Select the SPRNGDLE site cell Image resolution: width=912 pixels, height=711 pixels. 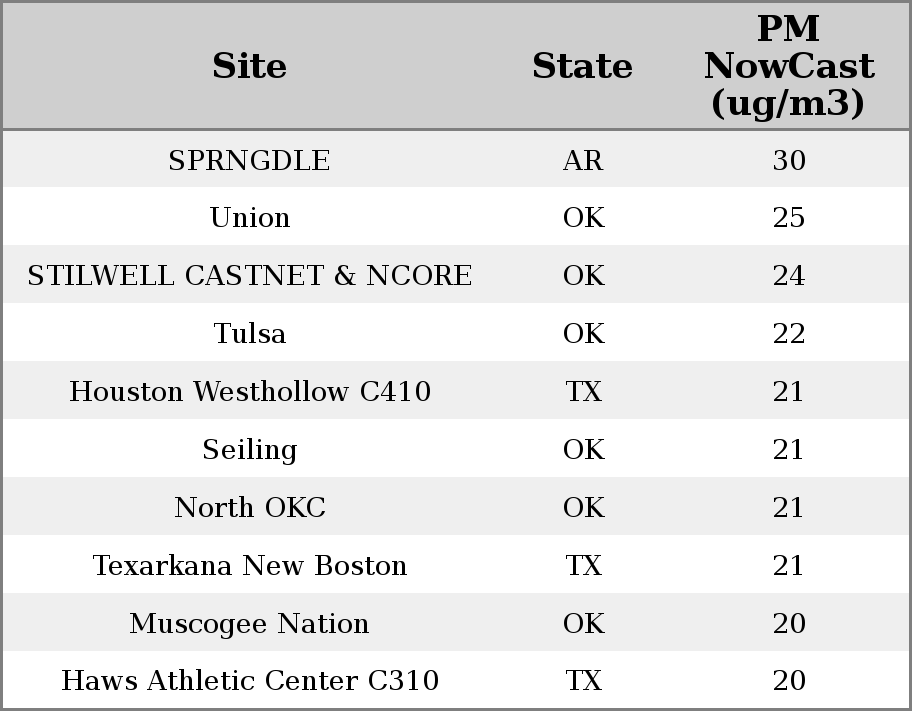[x=249, y=161]
